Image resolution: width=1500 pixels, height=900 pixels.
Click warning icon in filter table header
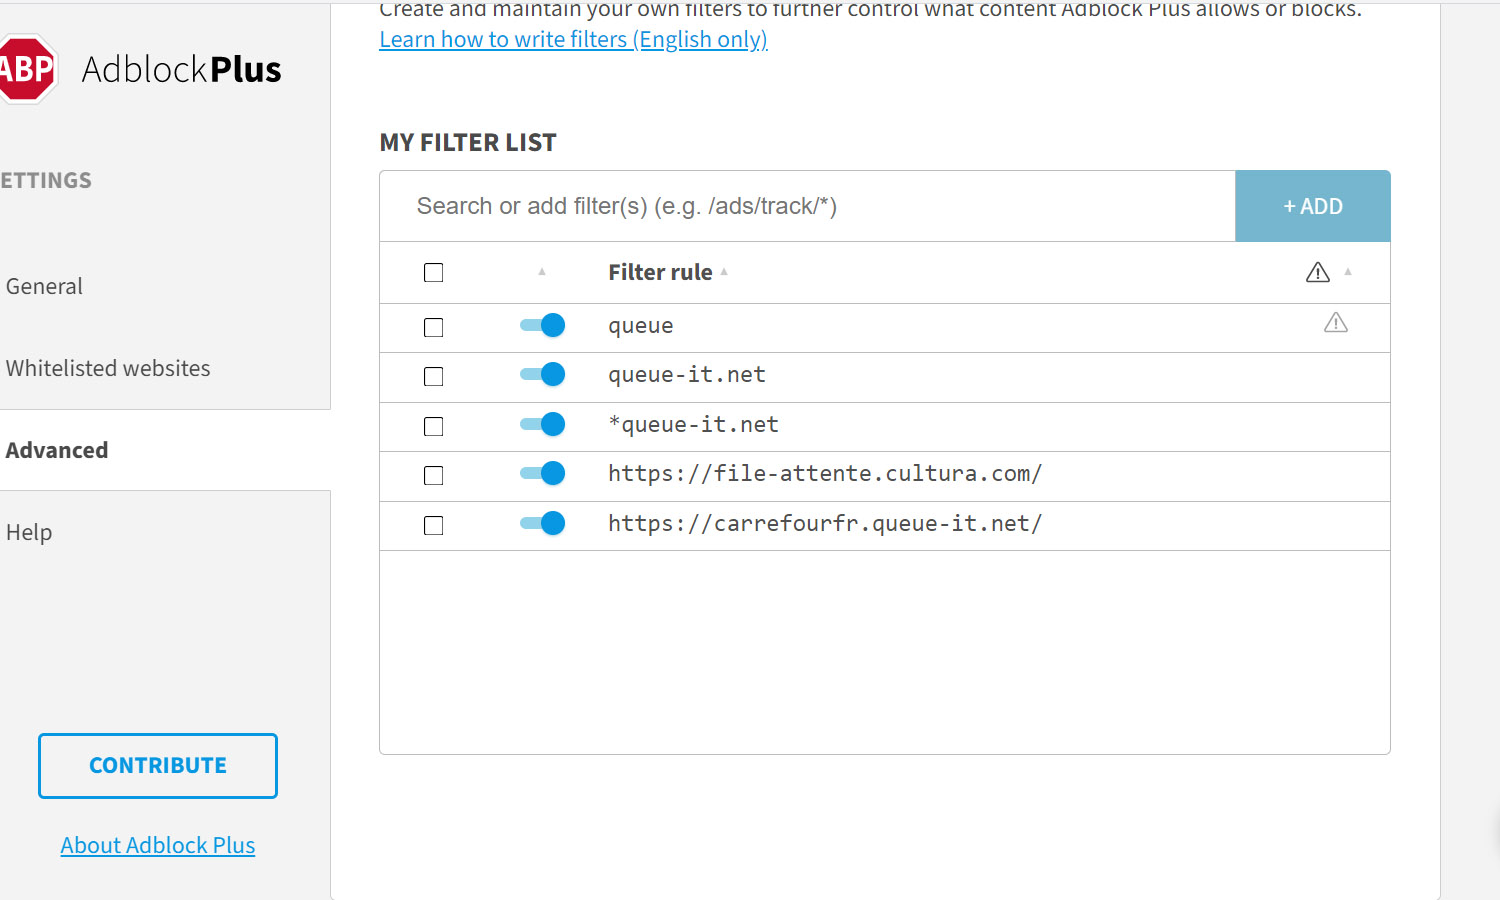point(1318,272)
